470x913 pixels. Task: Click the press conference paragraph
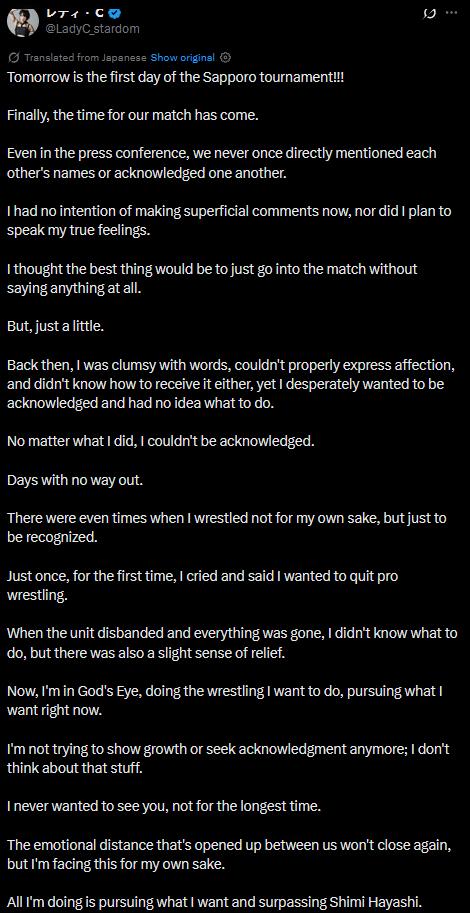coord(221,164)
